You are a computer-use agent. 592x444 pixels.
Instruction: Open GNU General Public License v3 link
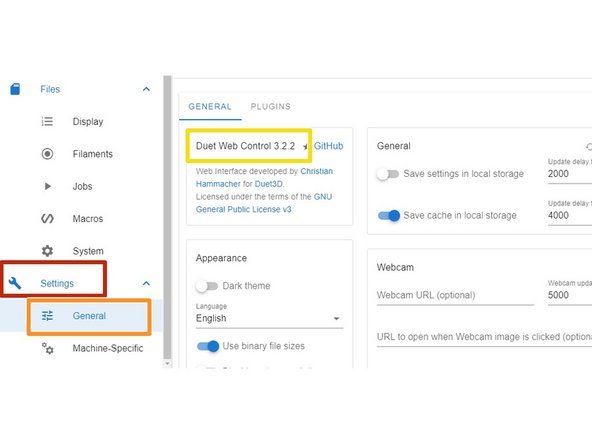click(x=264, y=203)
